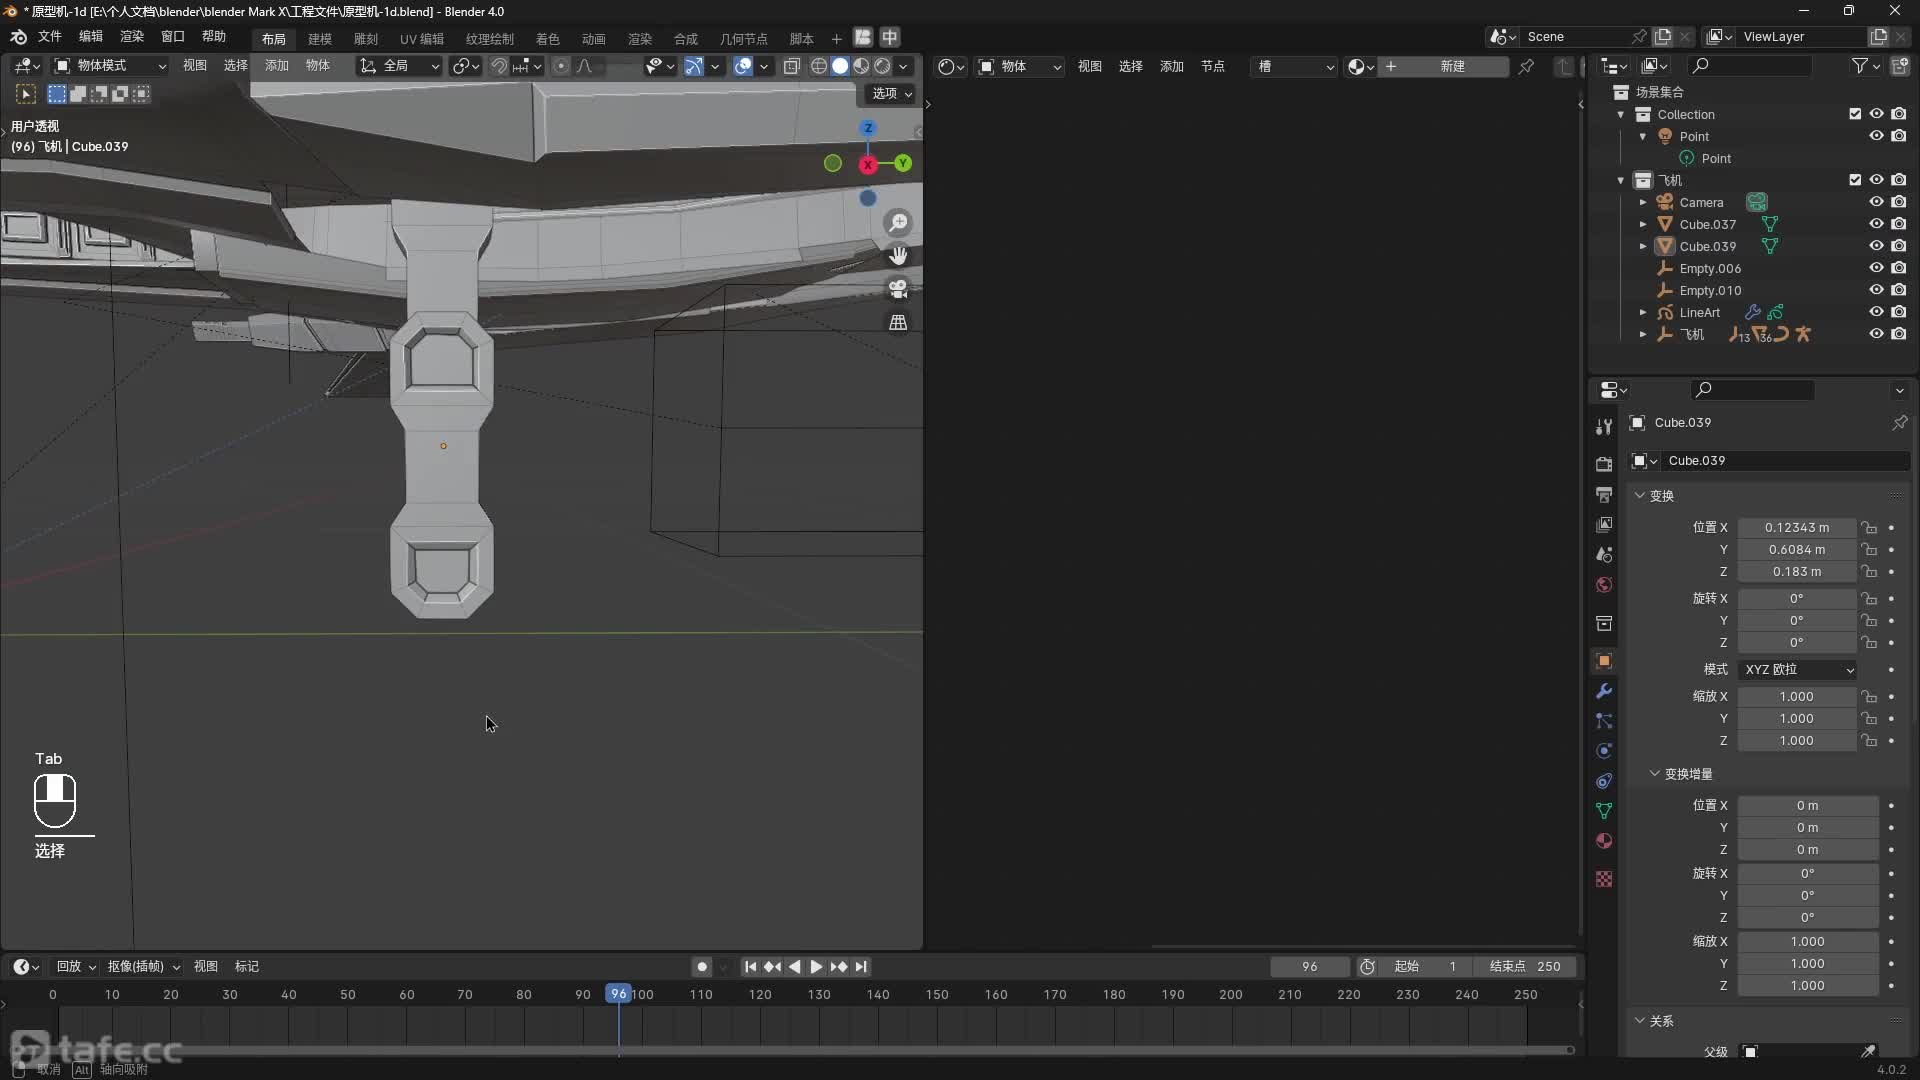This screenshot has width=1920, height=1080.
Task: Open the World properties tab
Action: pos(1604,584)
